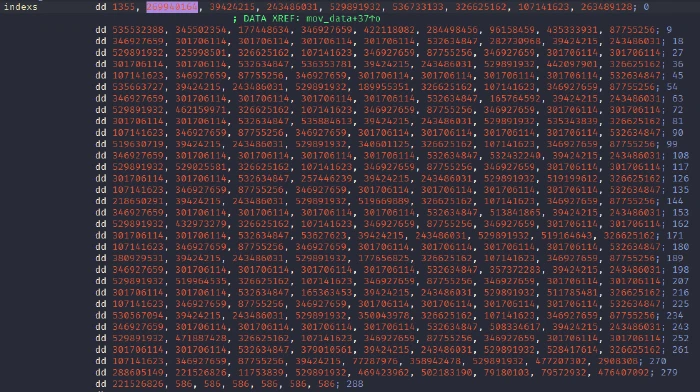This screenshot has height=392, width=700.
Task: Click value 532432240
Action: pyautogui.click(x=515, y=156)
